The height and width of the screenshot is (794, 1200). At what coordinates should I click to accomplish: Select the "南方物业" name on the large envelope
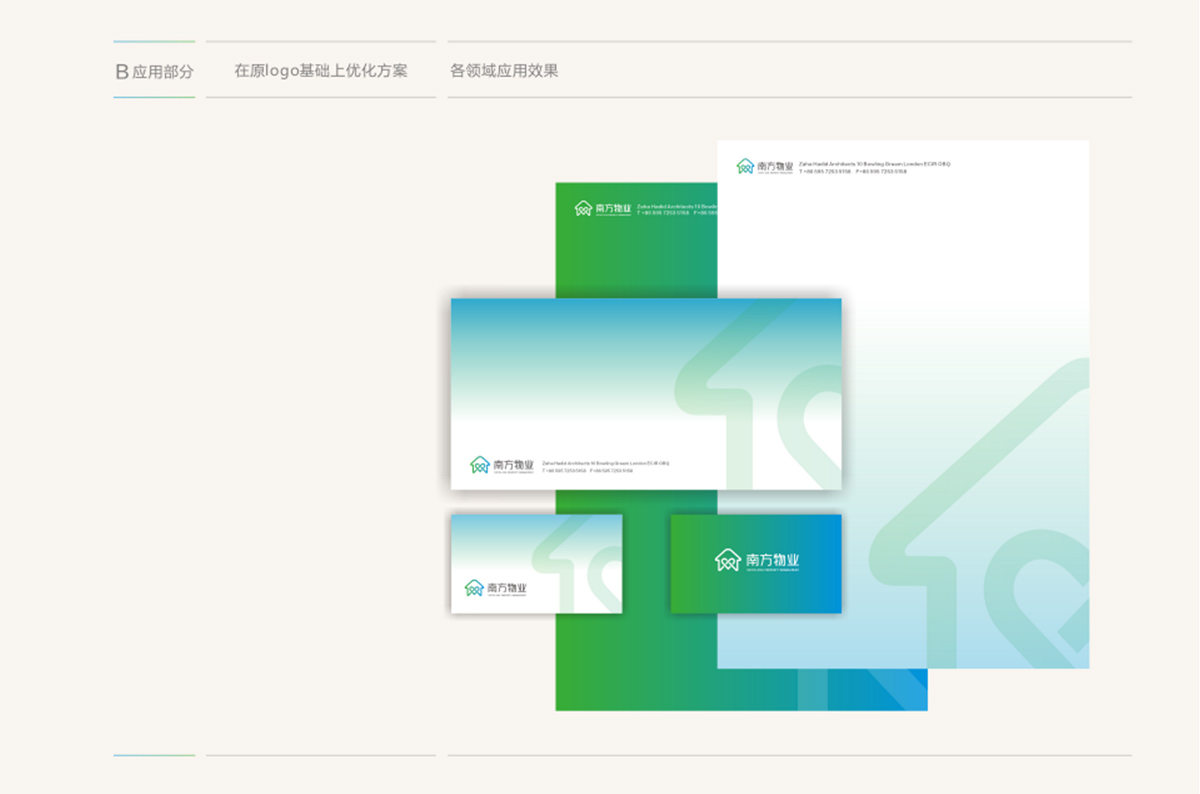click(x=513, y=464)
